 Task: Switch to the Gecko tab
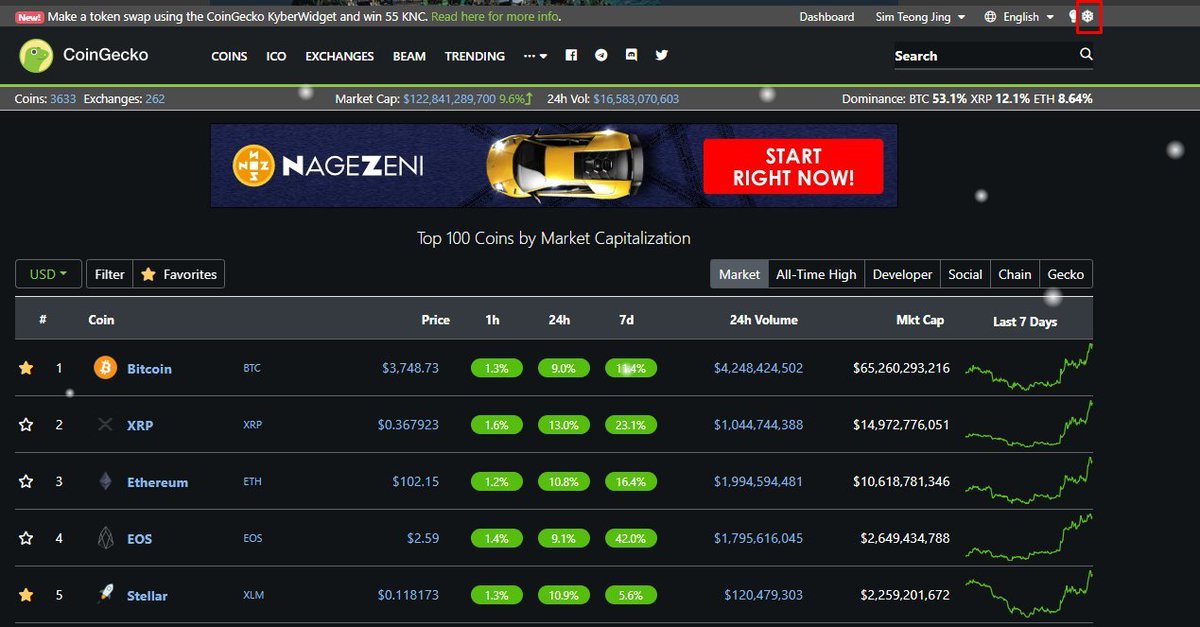[1066, 274]
